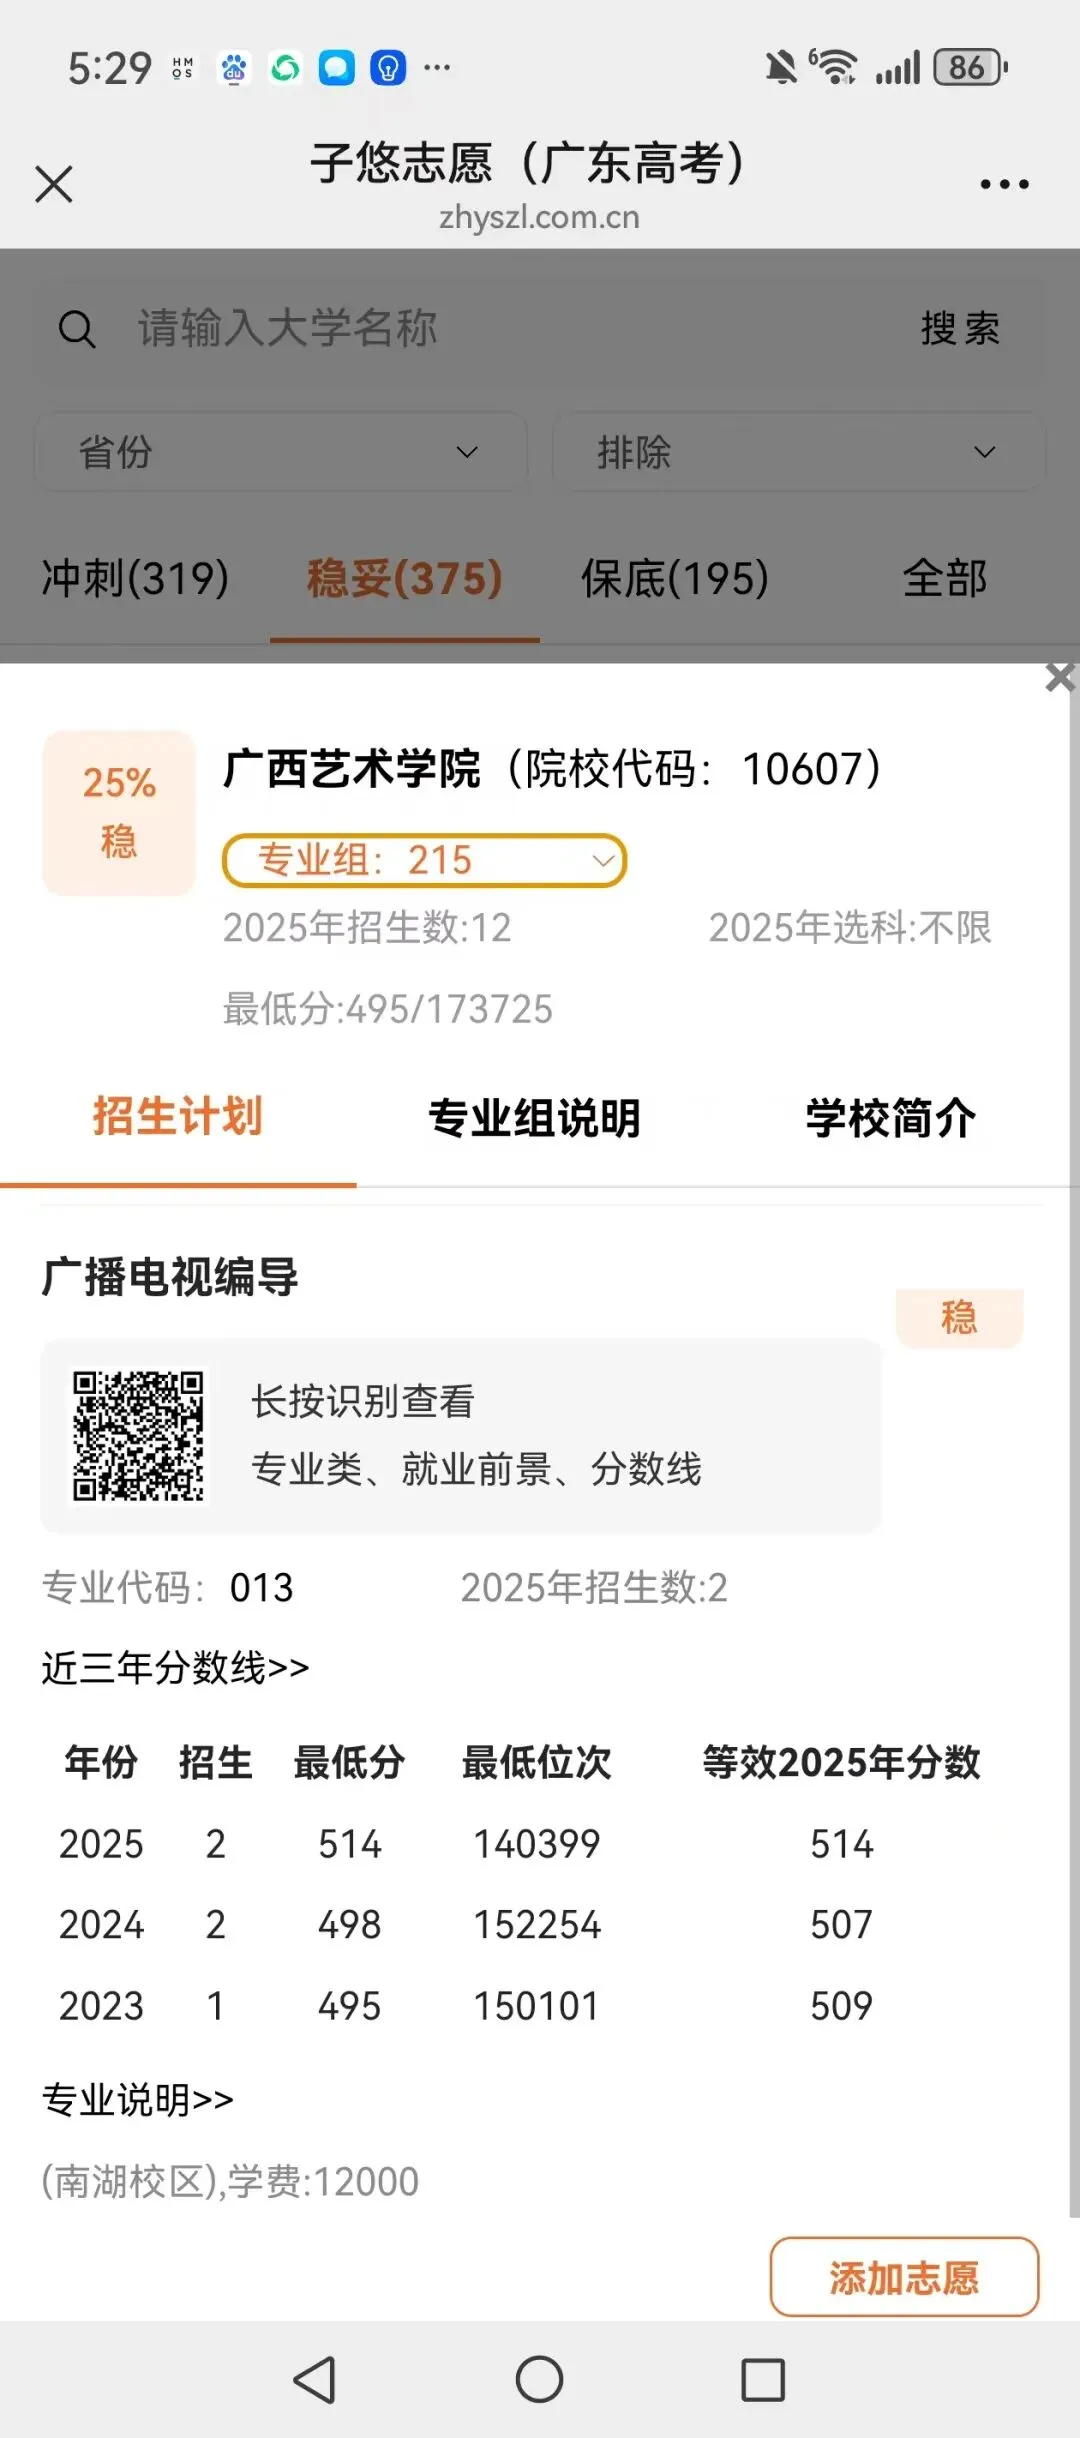Viewport: 1080px width, 2438px height.
Task: Click the 添加志愿 button
Action: click(904, 2277)
